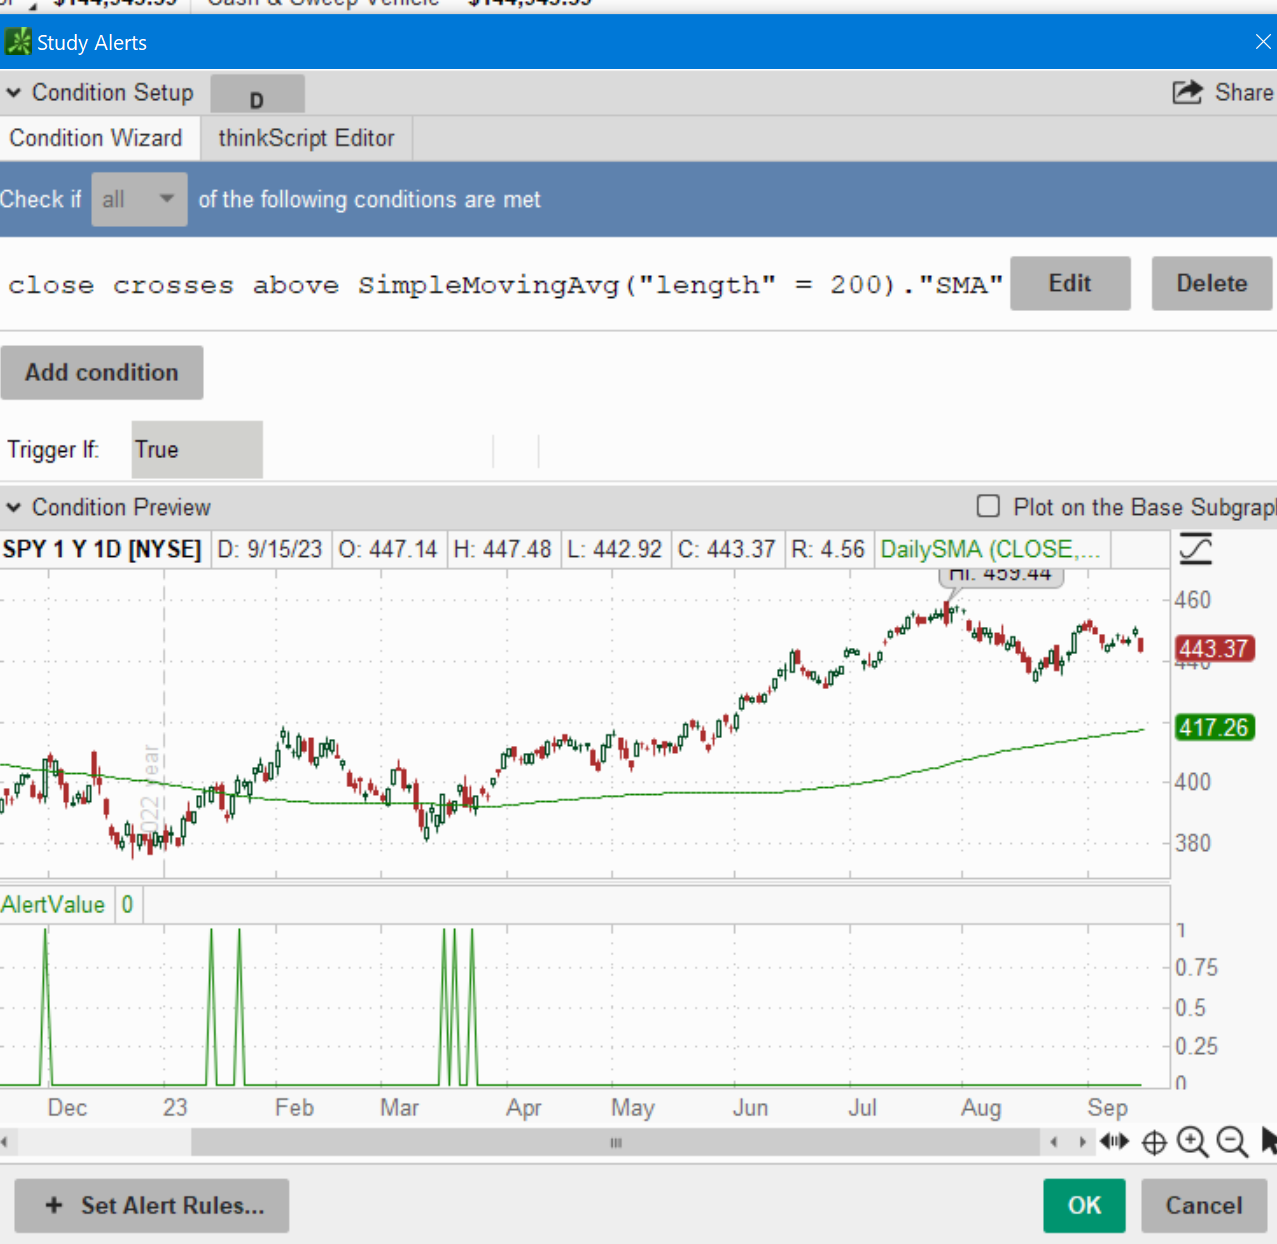This screenshot has height=1244, width=1277.
Task: Click the red 443.37 price bubble
Action: [1214, 649]
